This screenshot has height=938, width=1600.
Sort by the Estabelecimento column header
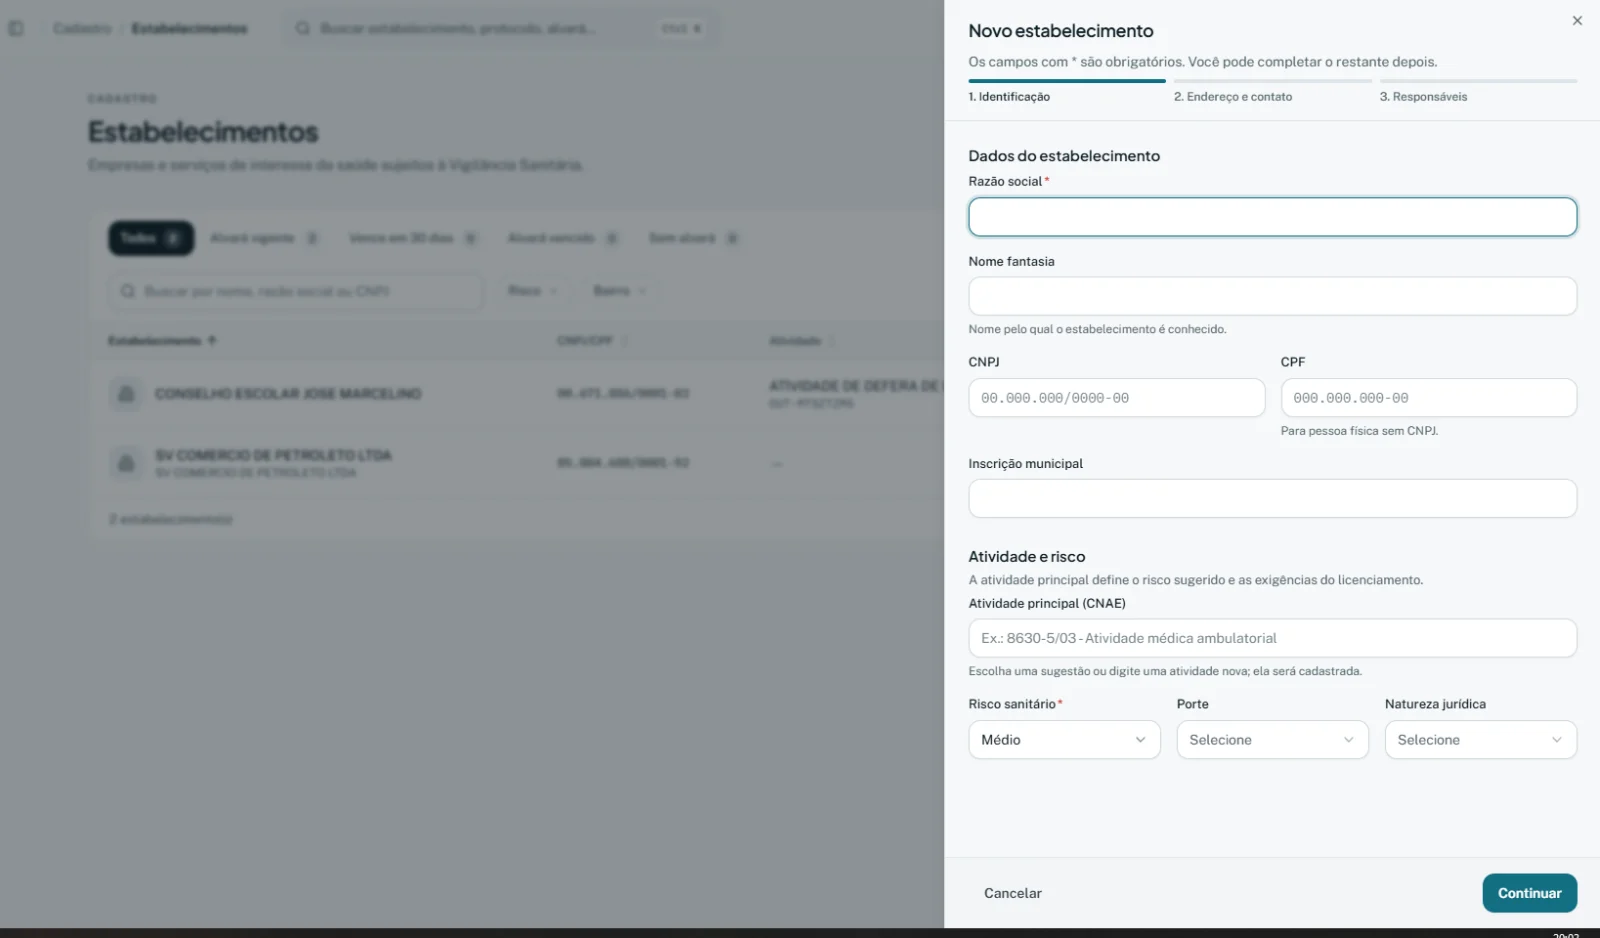tap(162, 341)
